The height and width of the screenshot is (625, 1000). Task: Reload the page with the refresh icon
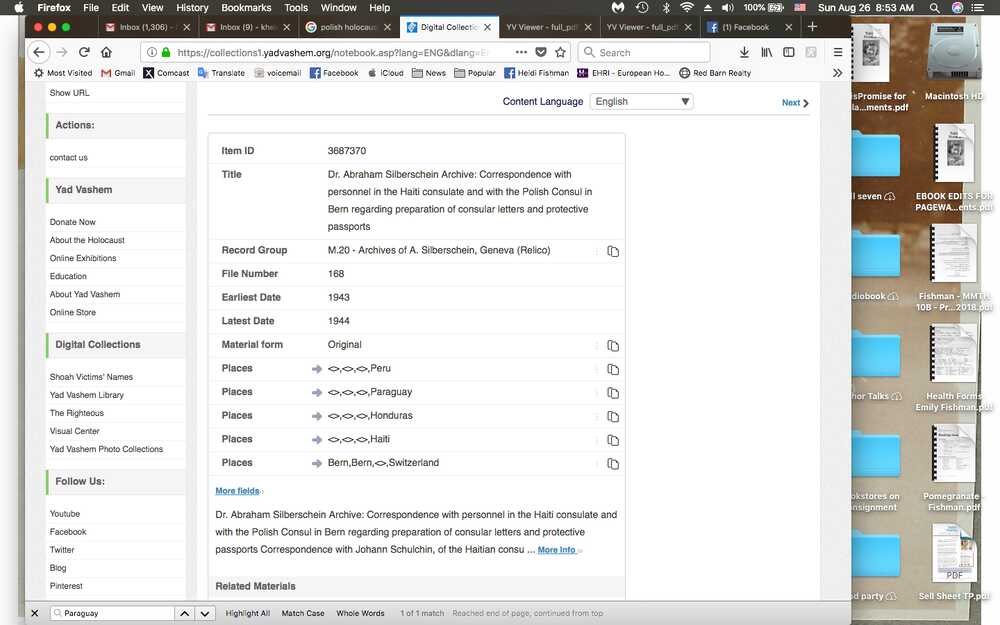coord(84,52)
